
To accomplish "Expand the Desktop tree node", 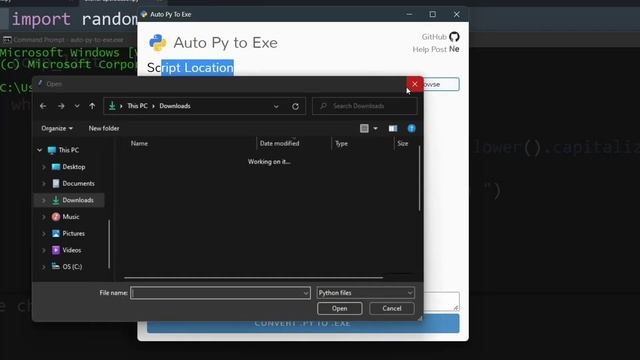I will (x=44, y=167).
